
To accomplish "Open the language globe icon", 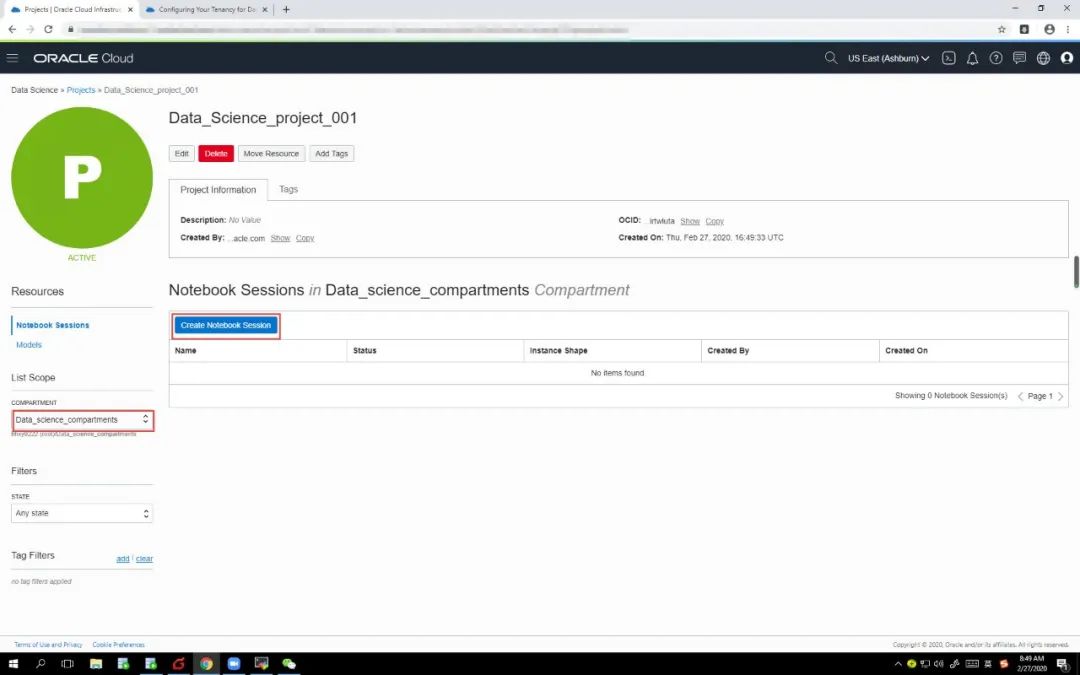I will [1043, 59].
